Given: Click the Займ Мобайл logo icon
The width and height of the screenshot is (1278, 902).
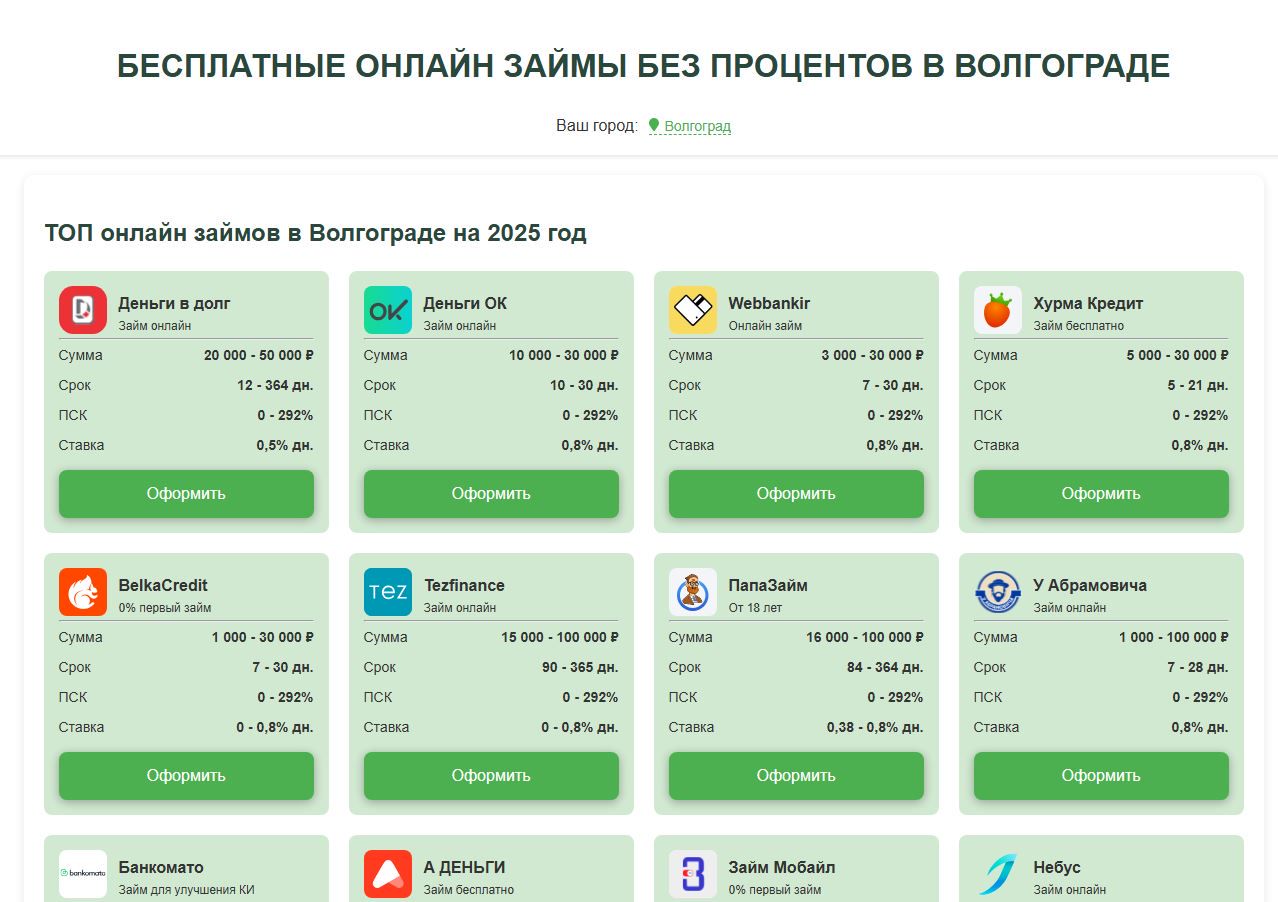Looking at the screenshot, I should [x=692, y=874].
